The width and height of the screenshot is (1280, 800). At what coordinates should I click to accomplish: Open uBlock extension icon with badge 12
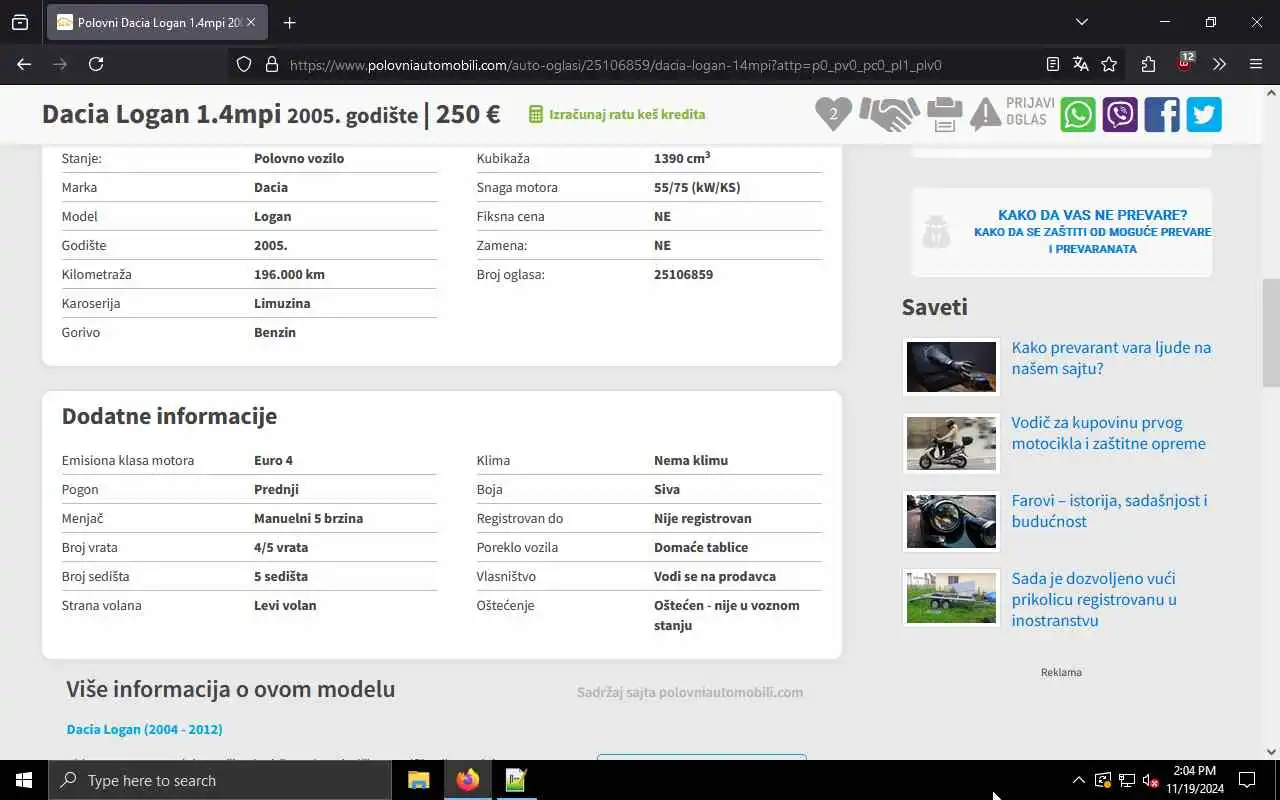(1185, 63)
